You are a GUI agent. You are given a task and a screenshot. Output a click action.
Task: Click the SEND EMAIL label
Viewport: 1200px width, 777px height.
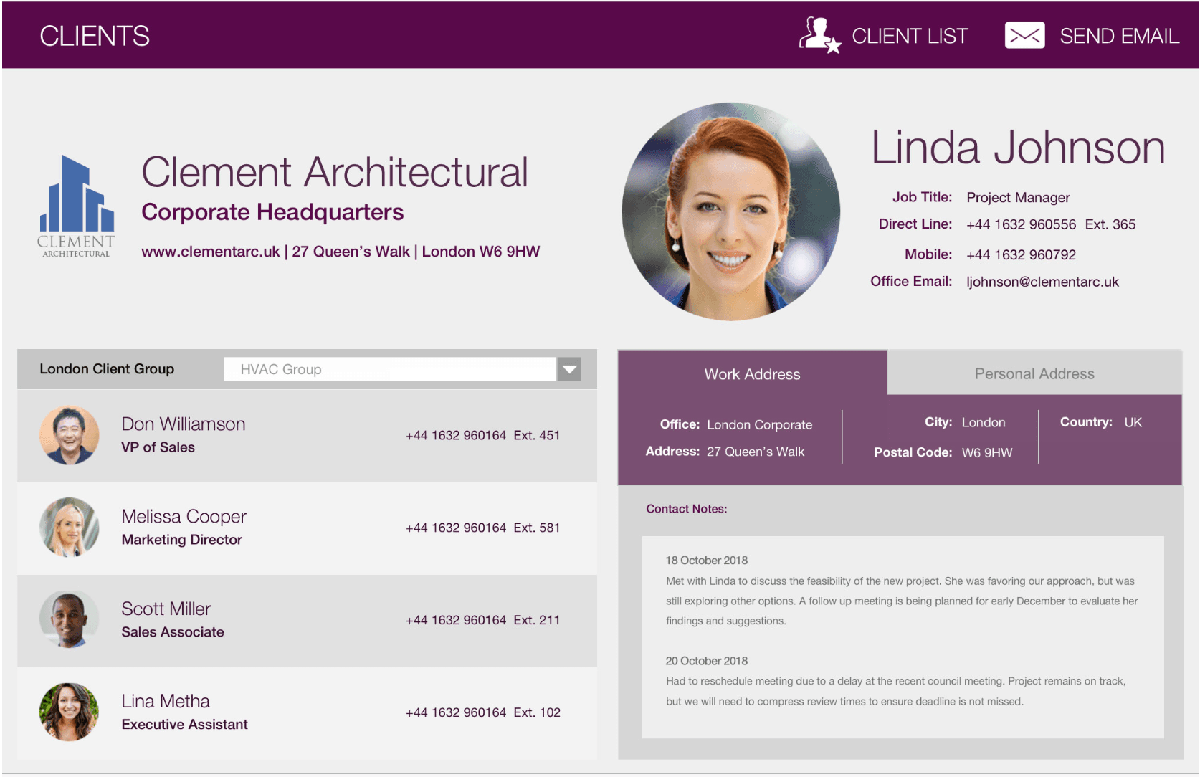click(1120, 36)
